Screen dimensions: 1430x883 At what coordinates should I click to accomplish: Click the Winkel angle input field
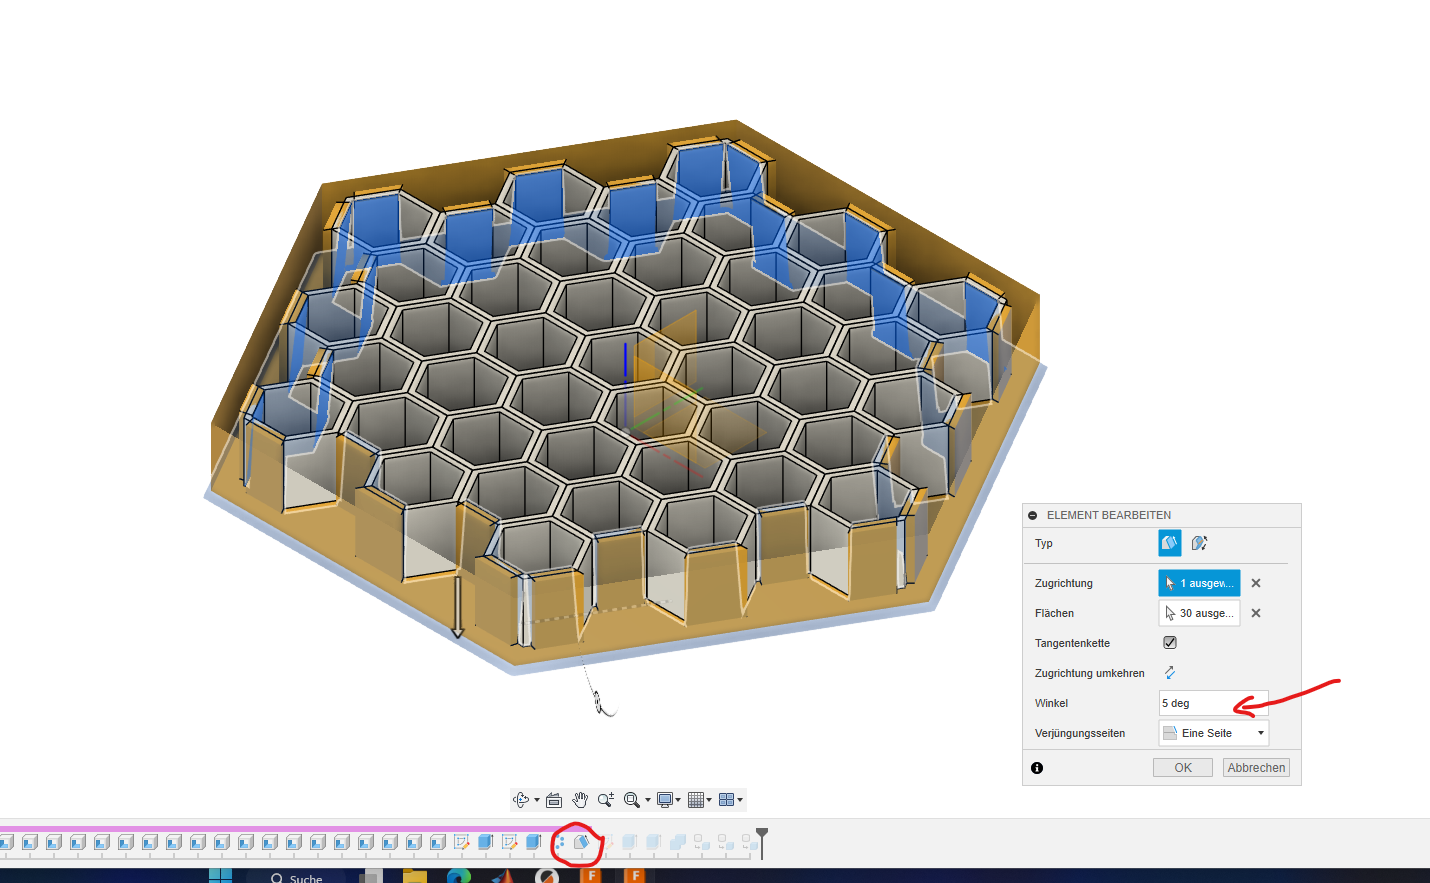[1214, 703]
